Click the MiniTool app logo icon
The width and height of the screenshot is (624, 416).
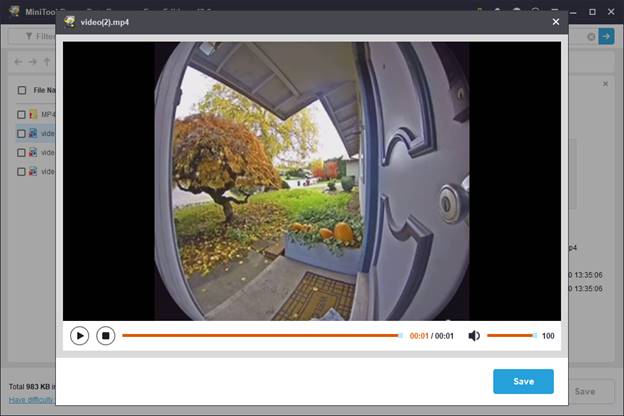coord(14,11)
